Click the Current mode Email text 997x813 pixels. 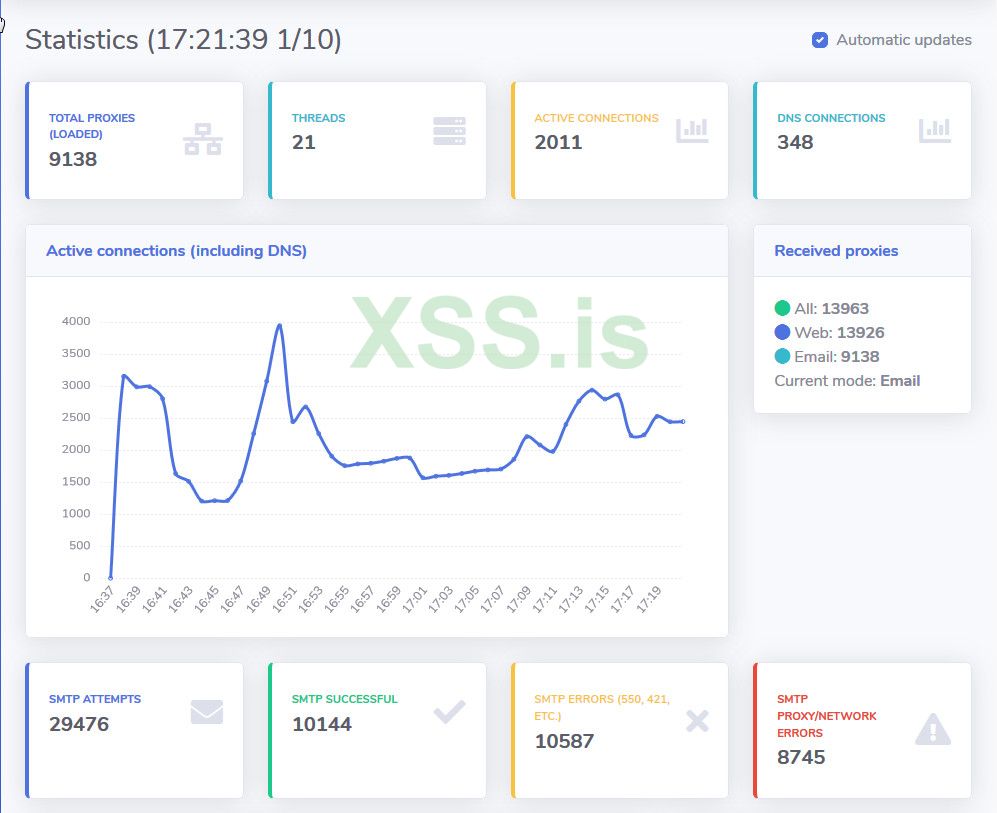pos(847,381)
